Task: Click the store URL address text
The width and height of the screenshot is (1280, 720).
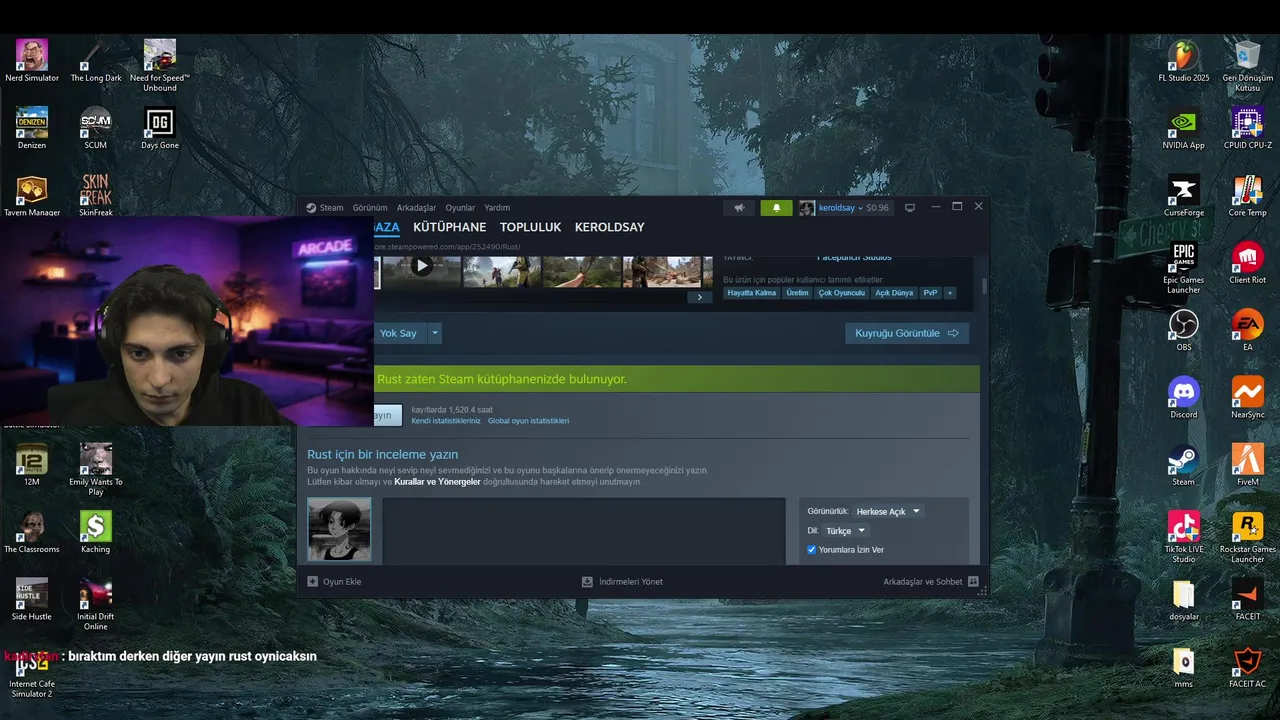Action: click(x=447, y=247)
